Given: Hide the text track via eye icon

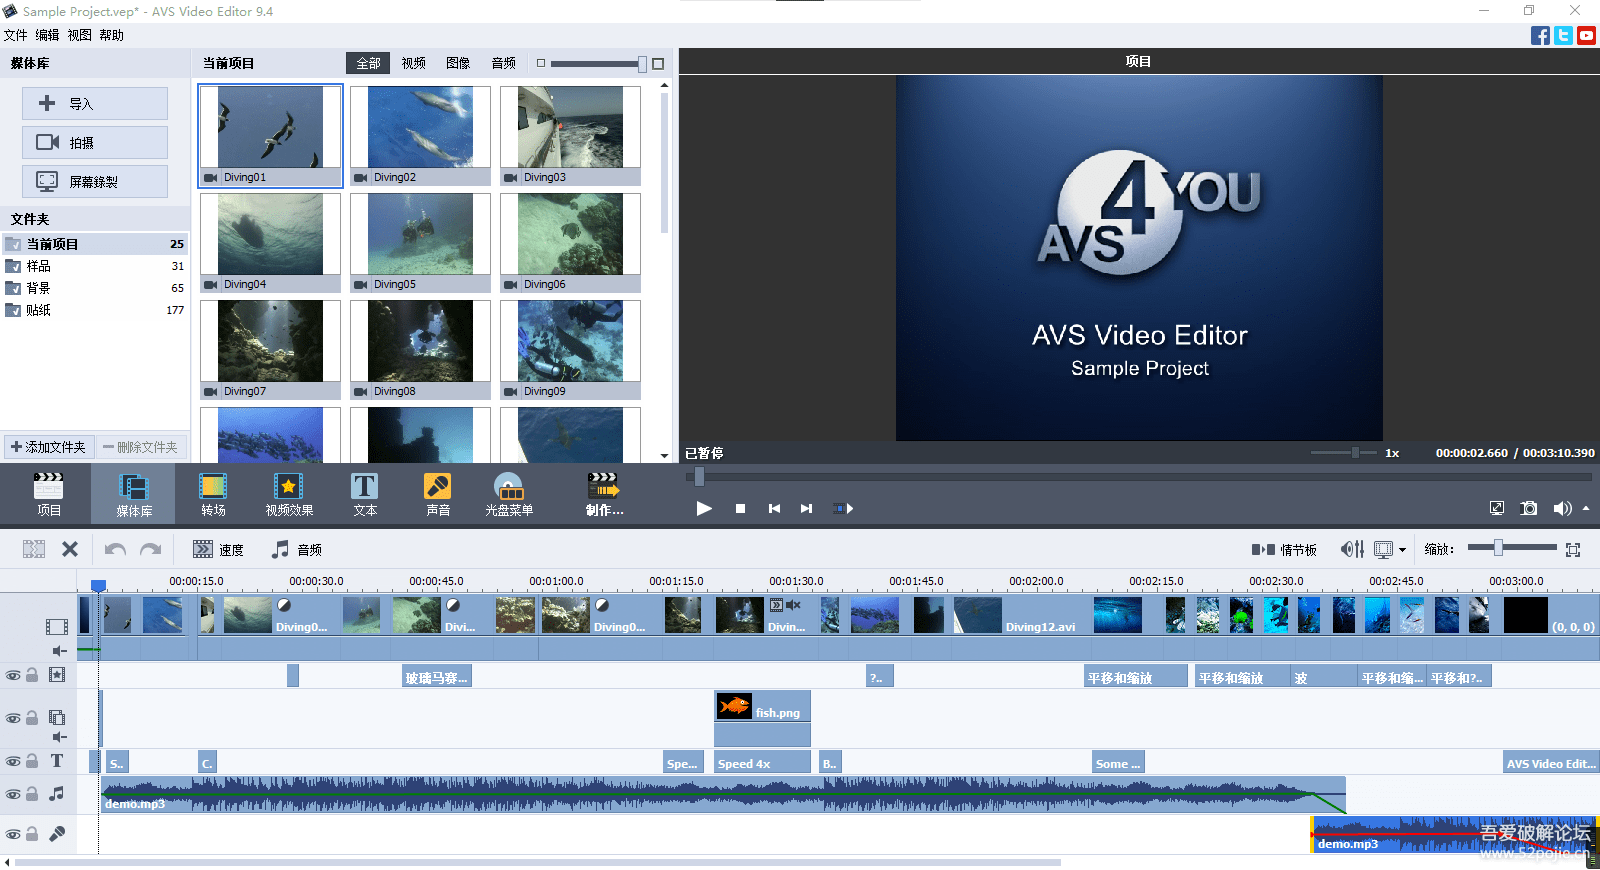Looking at the screenshot, I should tap(13, 761).
